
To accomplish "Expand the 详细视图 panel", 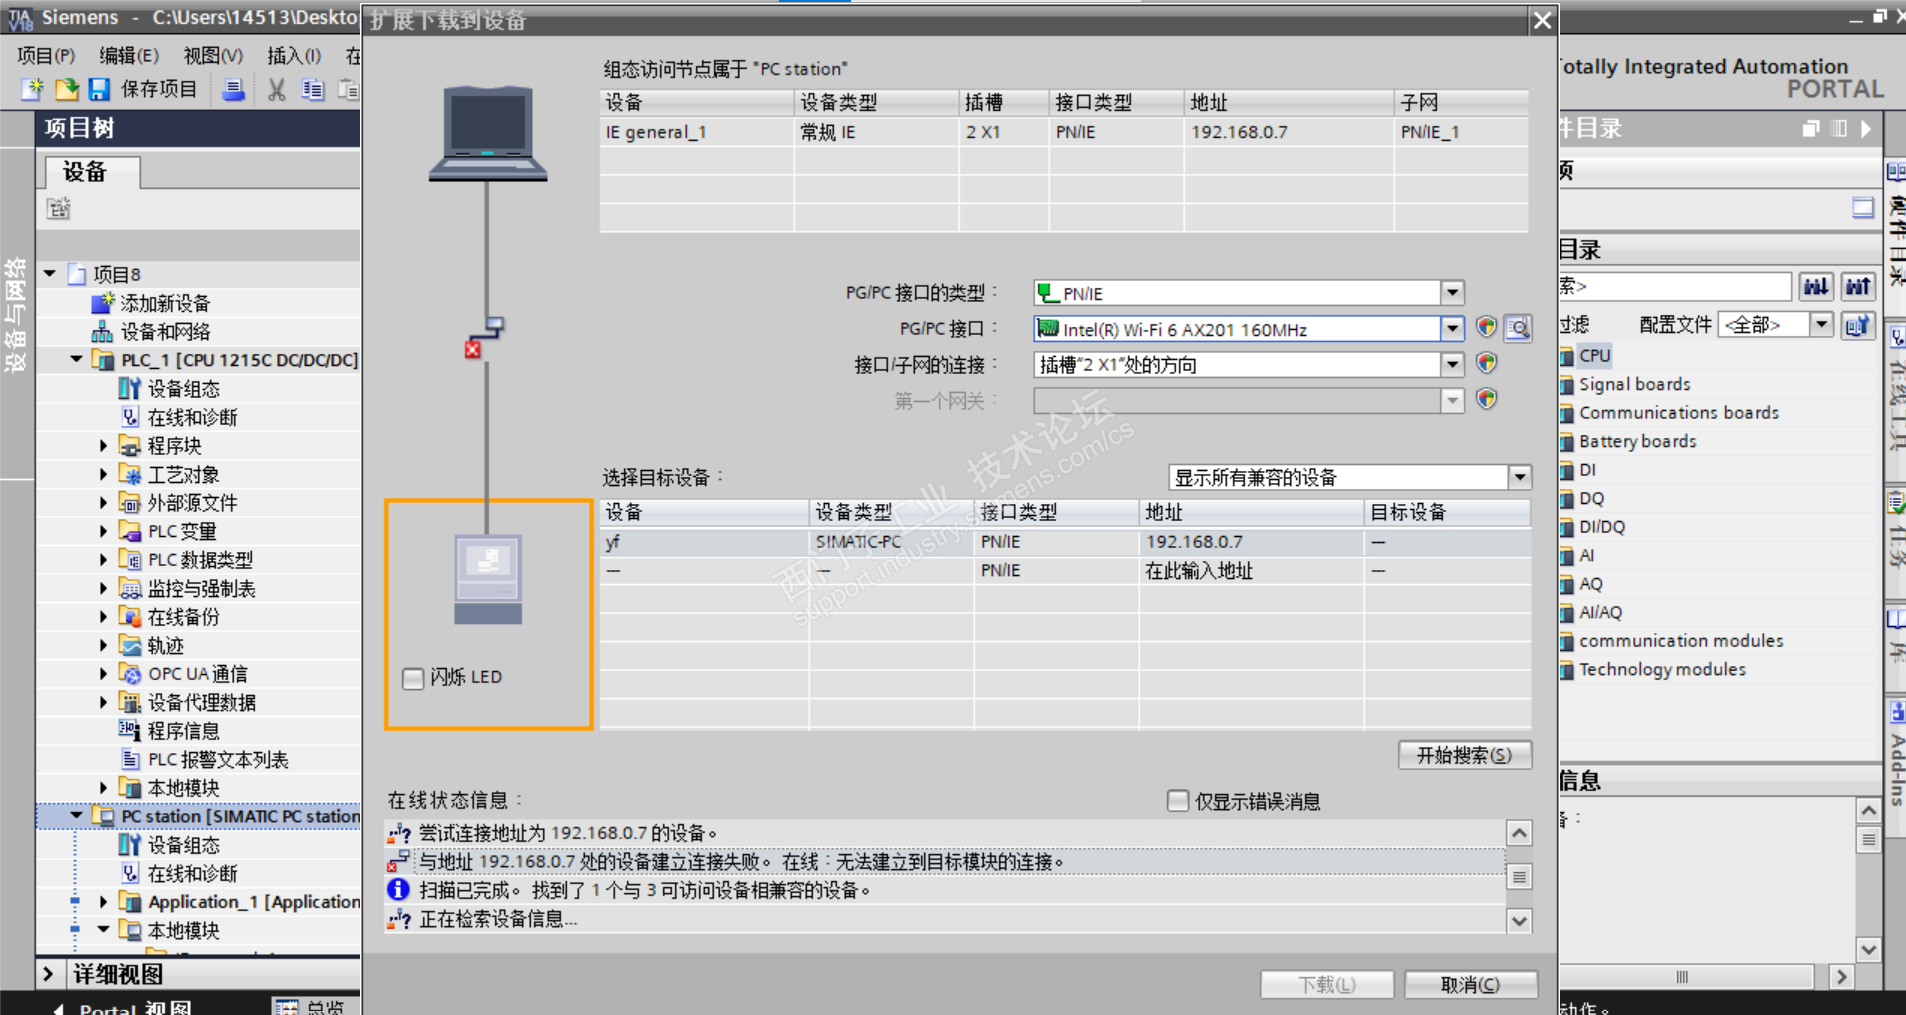I will pos(48,973).
